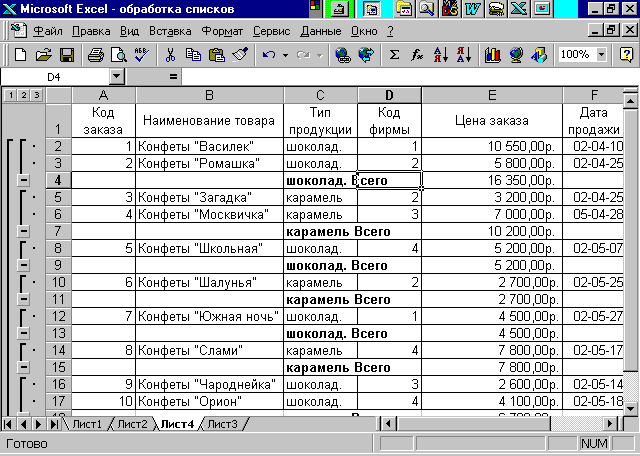Show outline level 3

[x=37, y=95]
